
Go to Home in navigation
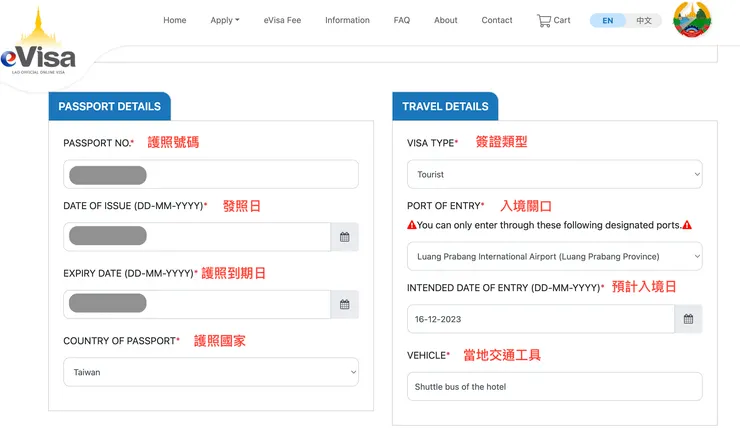[x=175, y=20]
